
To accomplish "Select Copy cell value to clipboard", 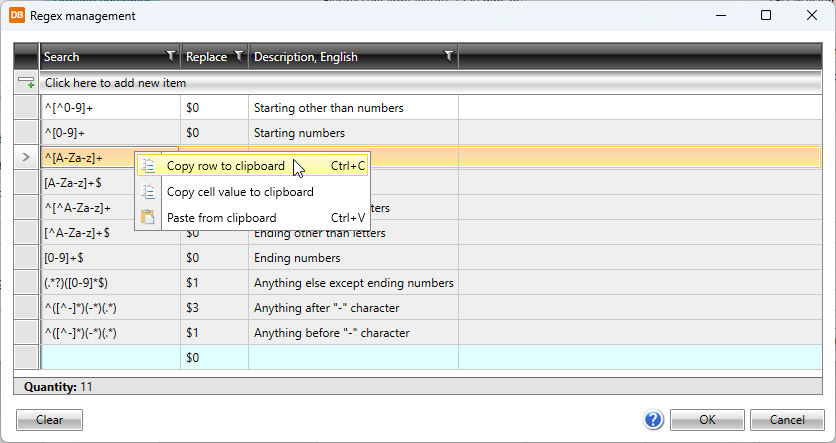I will coord(240,192).
